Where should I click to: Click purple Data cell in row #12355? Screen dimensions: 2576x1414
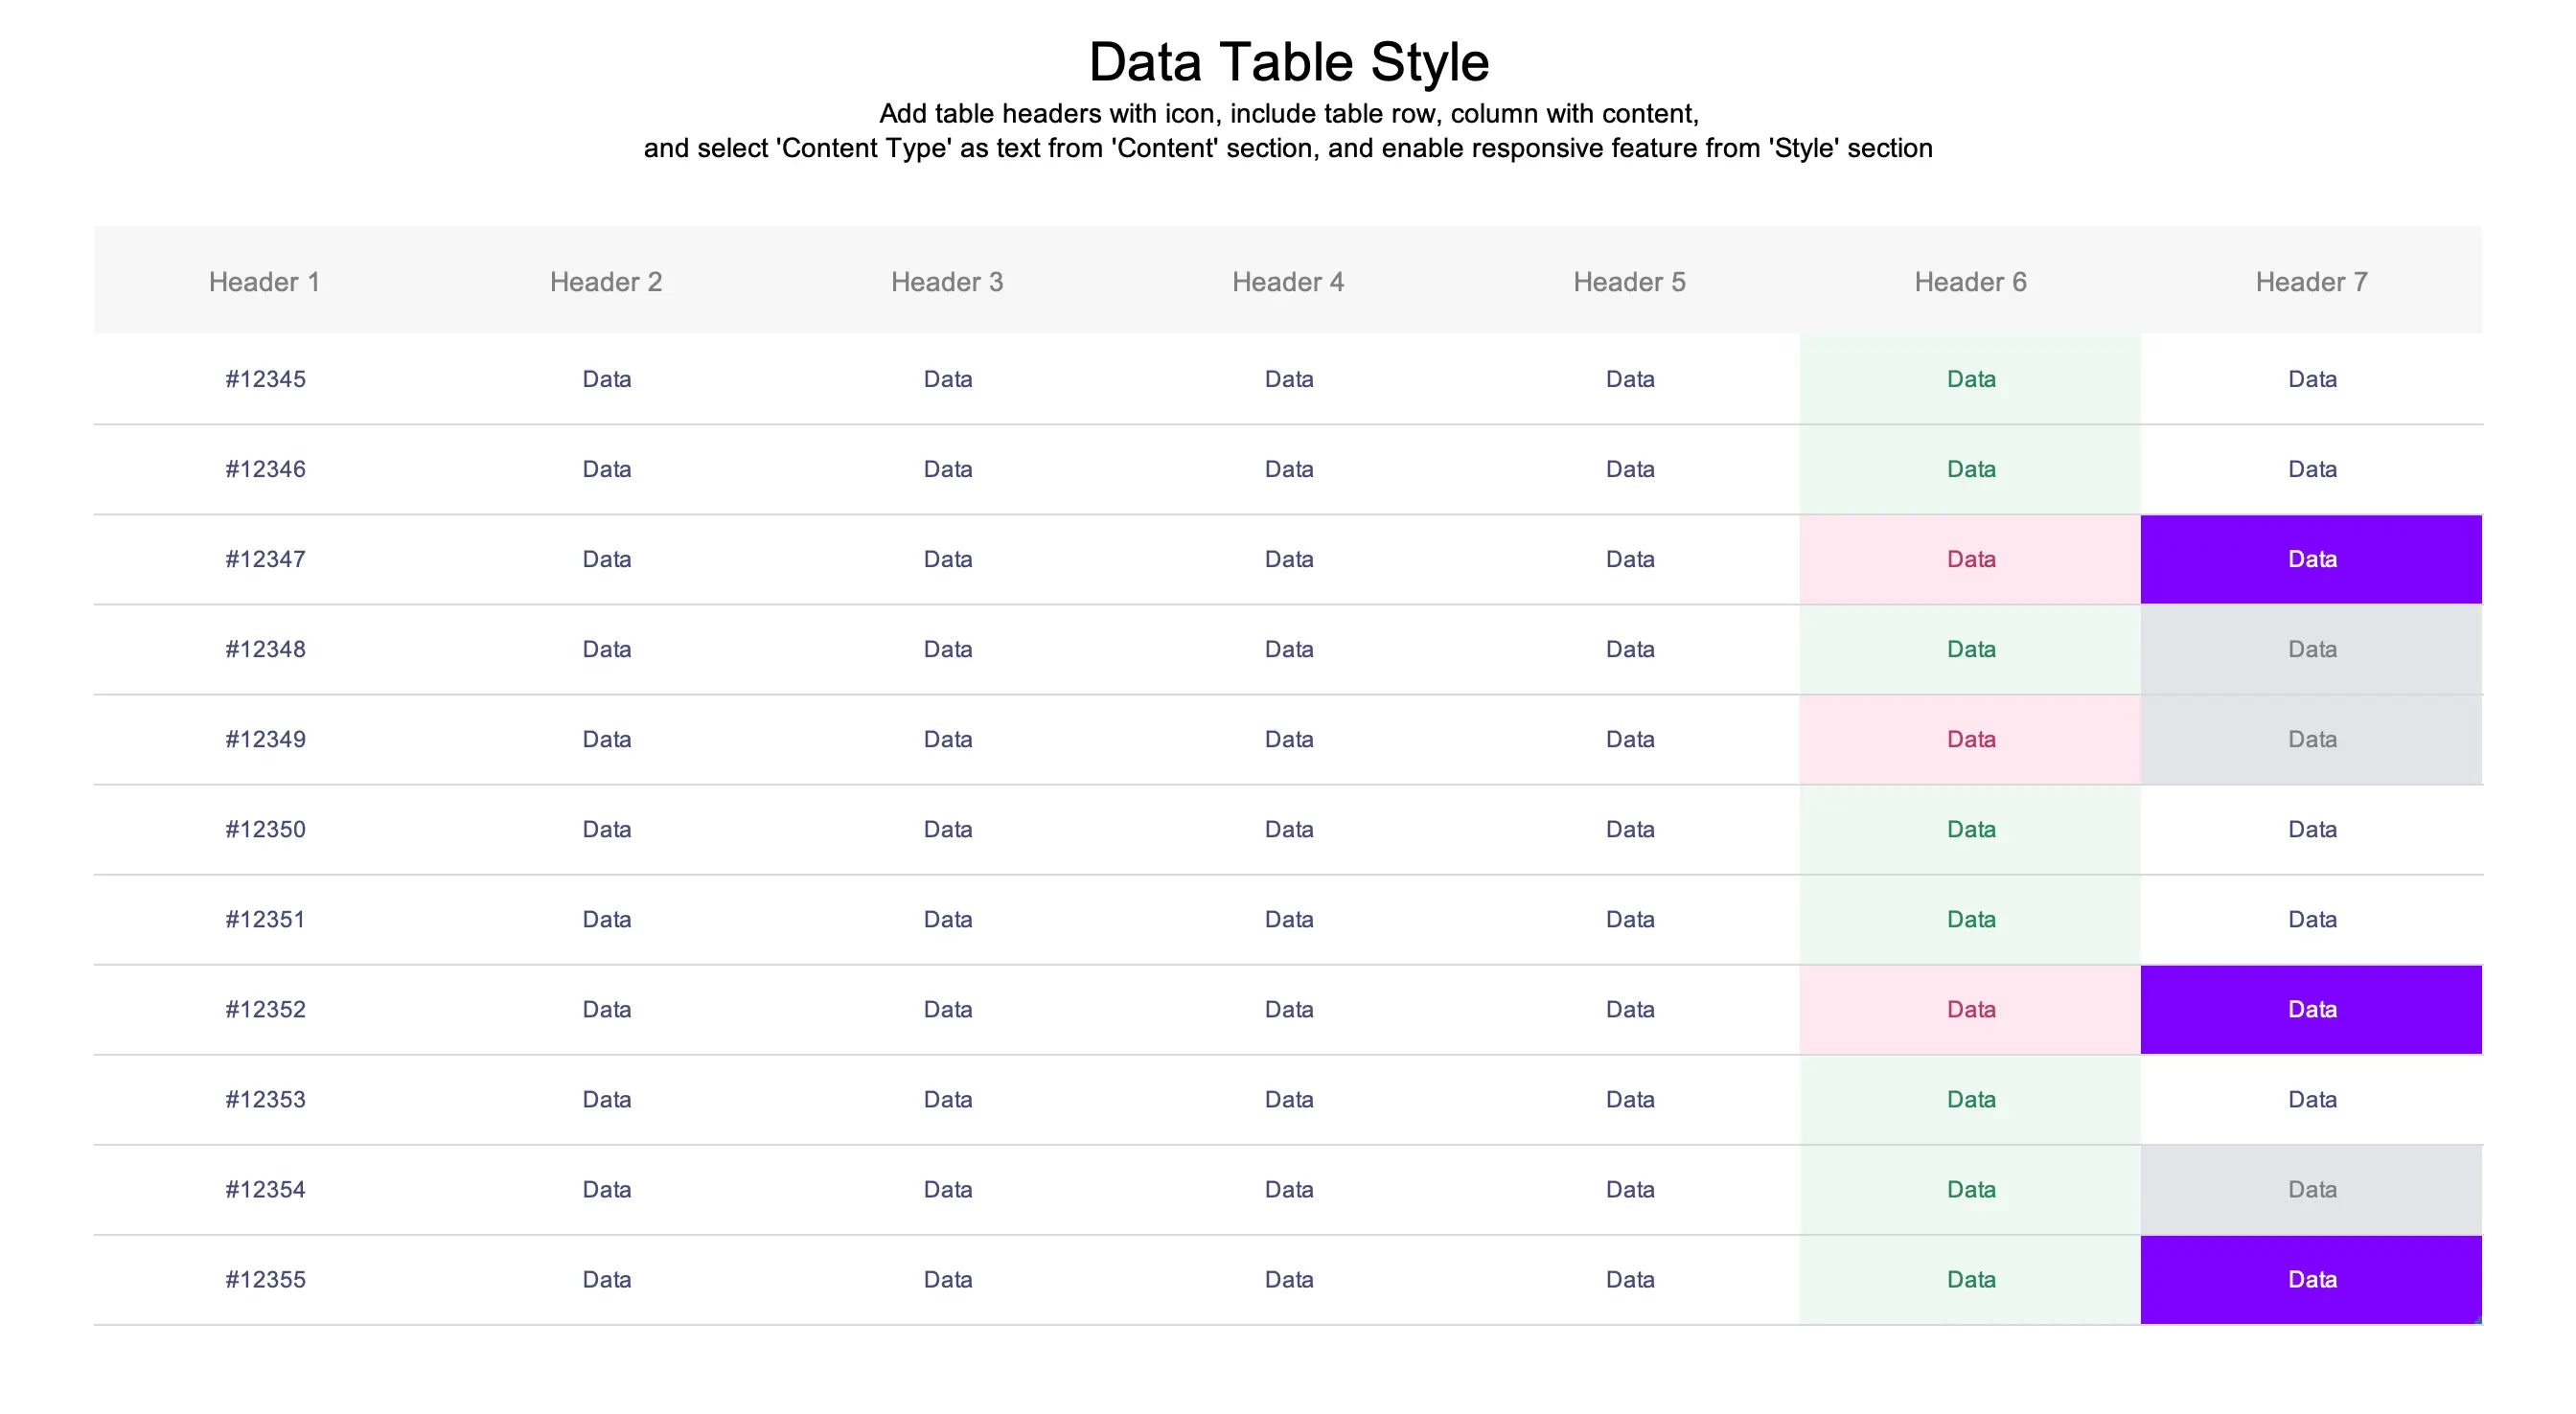(x=2311, y=1279)
